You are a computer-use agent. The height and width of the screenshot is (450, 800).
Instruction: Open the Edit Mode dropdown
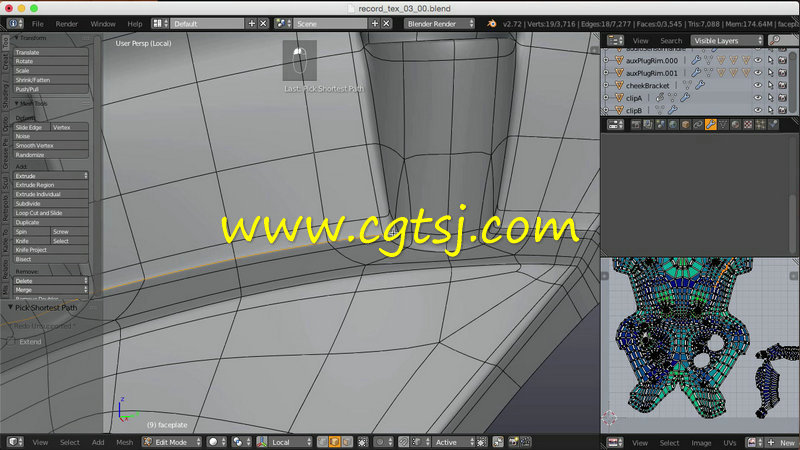172,442
